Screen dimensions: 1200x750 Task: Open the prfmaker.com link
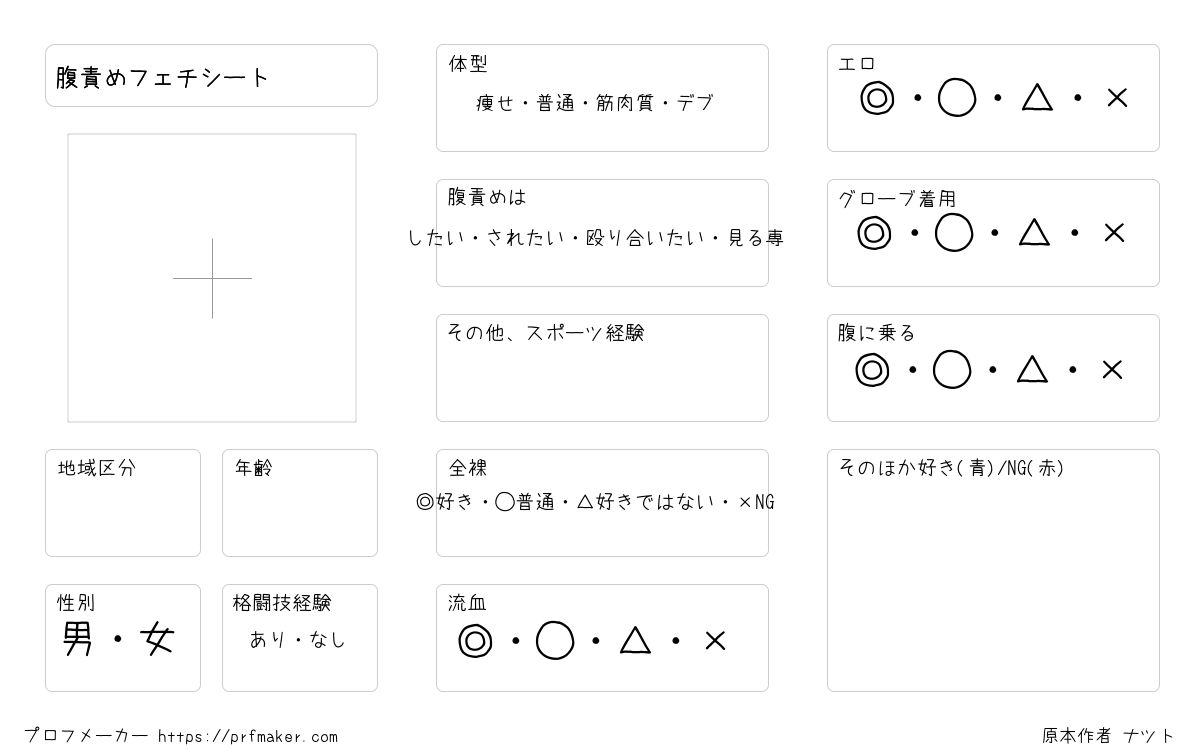(248, 737)
